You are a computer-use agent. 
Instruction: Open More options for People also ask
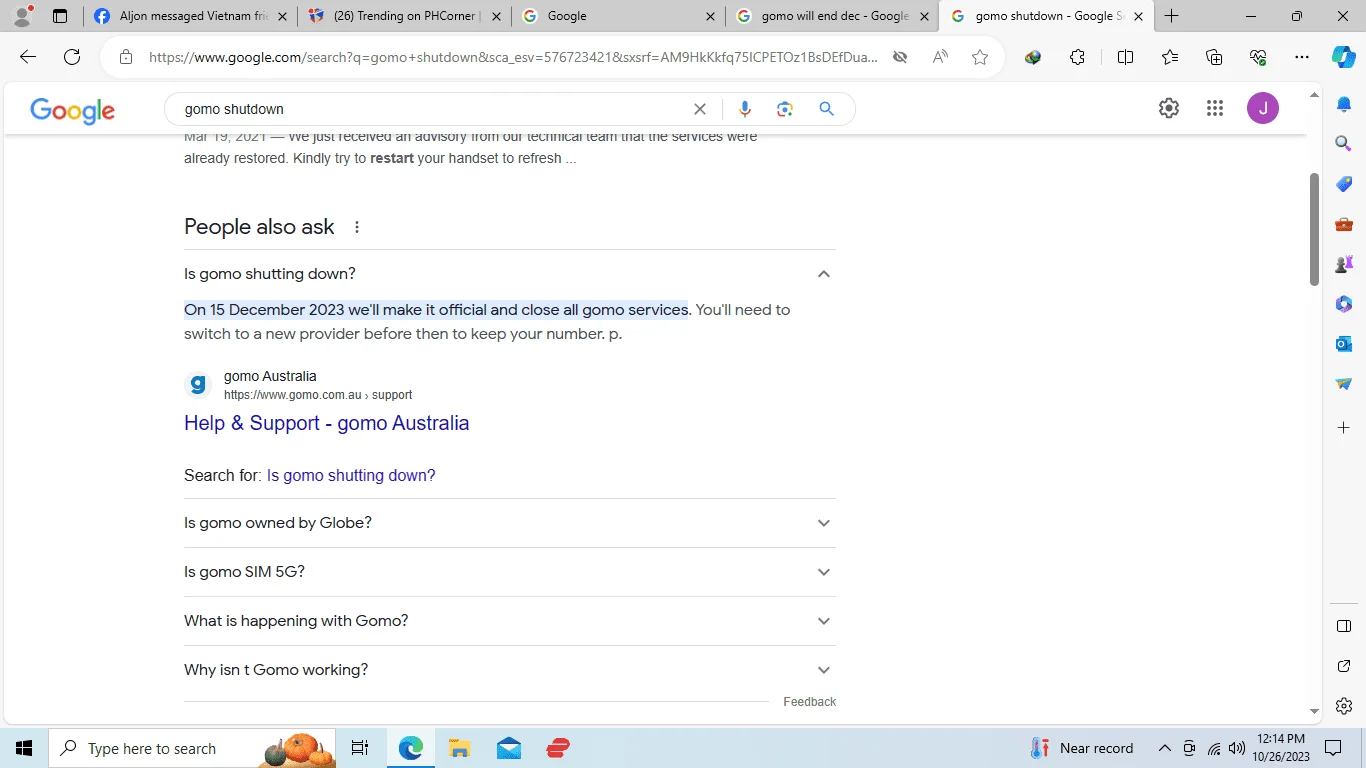tap(357, 227)
